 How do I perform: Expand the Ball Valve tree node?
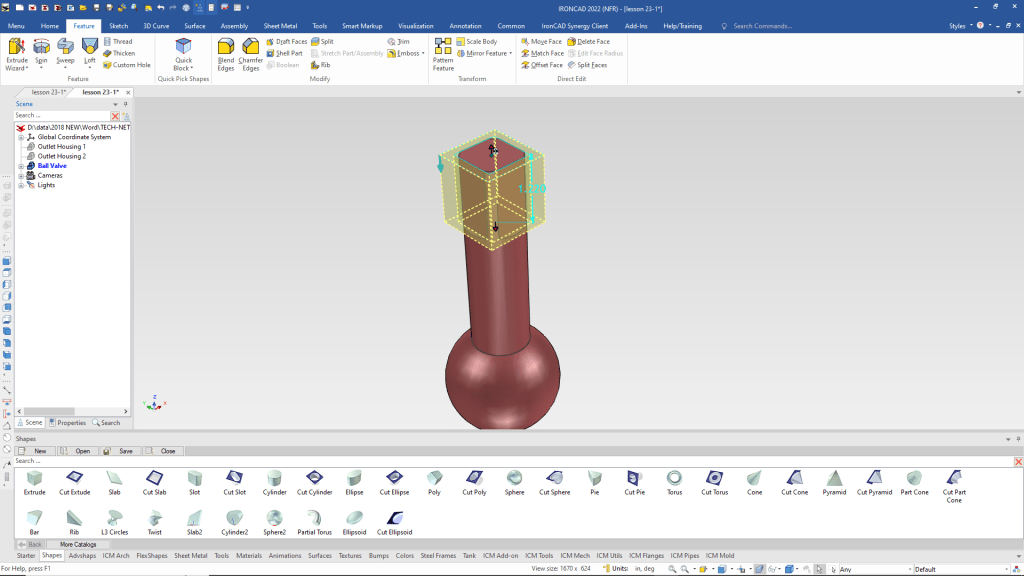click(21, 166)
